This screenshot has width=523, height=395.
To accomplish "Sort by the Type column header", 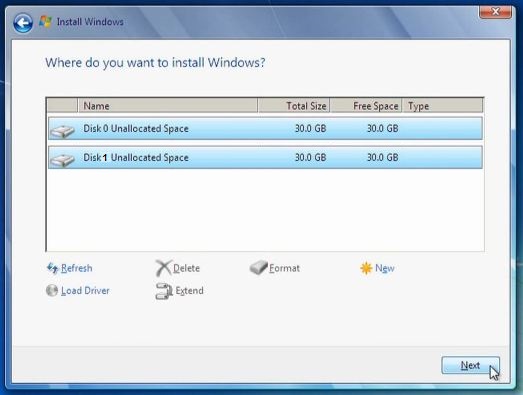I will point(442,106).
